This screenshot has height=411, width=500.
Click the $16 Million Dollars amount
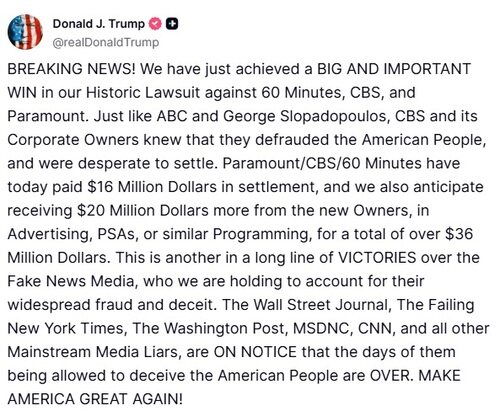click(152, 187)
